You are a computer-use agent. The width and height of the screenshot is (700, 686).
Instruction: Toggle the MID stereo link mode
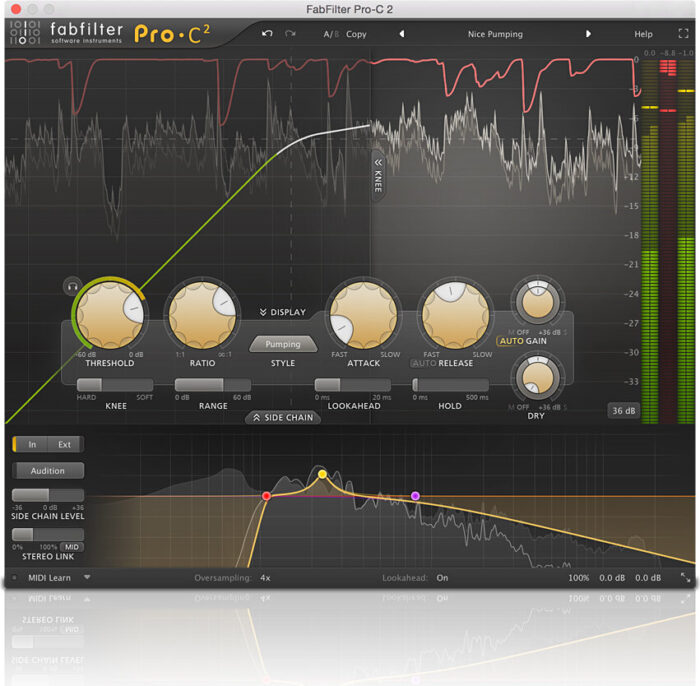point(71,547)
